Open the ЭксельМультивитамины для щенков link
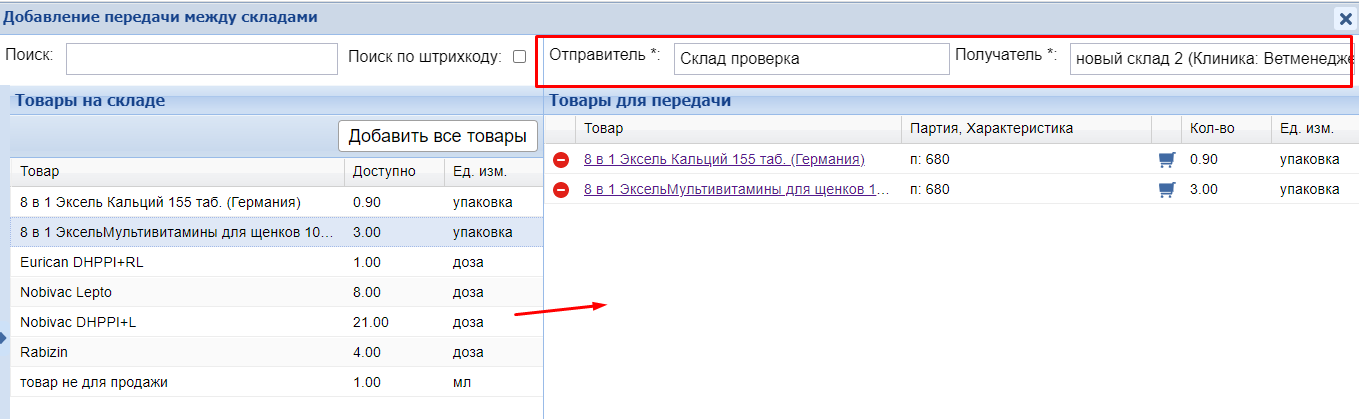Viewport: 1359px width, 419px height. point(735,189)
